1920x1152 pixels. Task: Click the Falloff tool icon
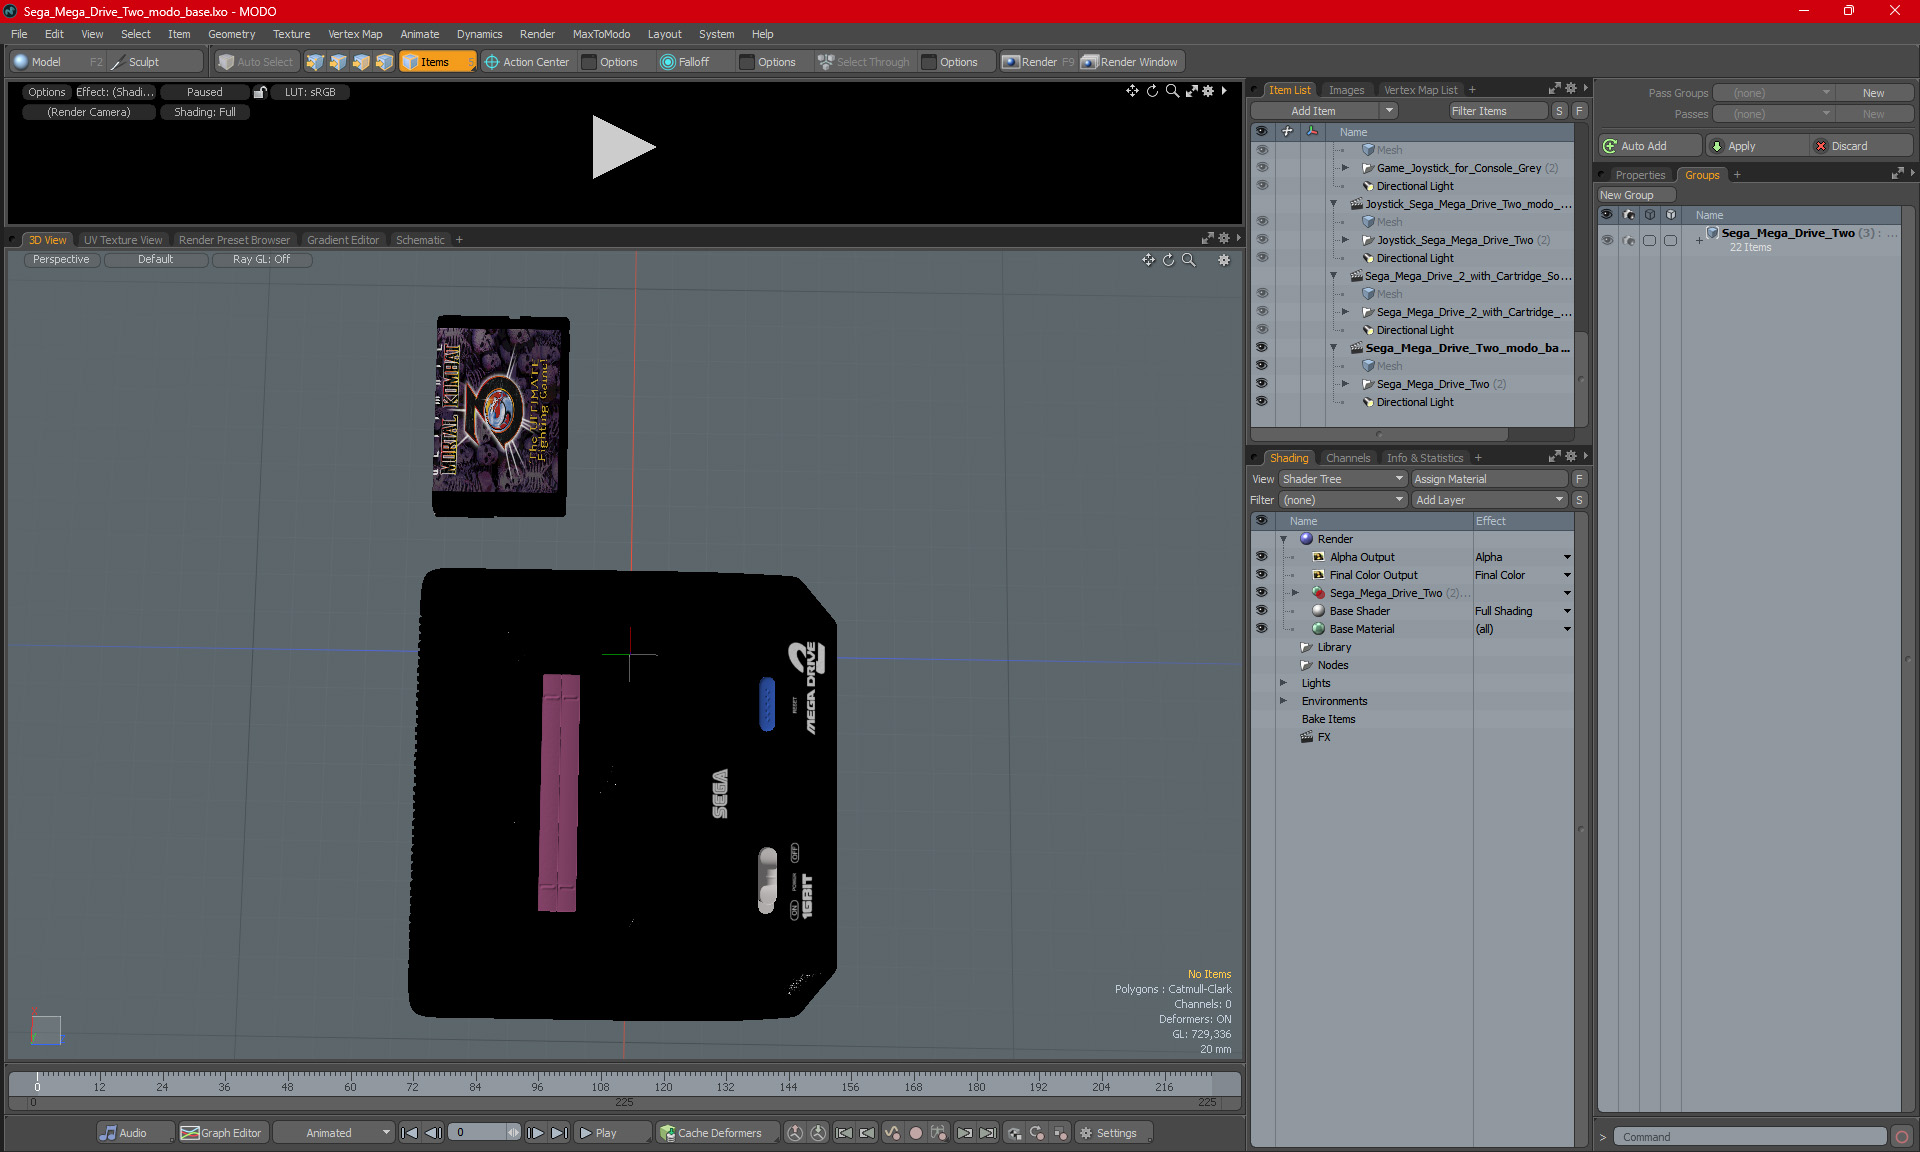(667, 62)
